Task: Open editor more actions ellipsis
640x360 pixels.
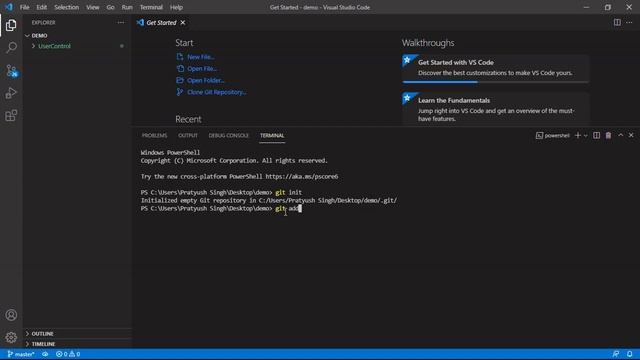Action: (x=629, y=22)
